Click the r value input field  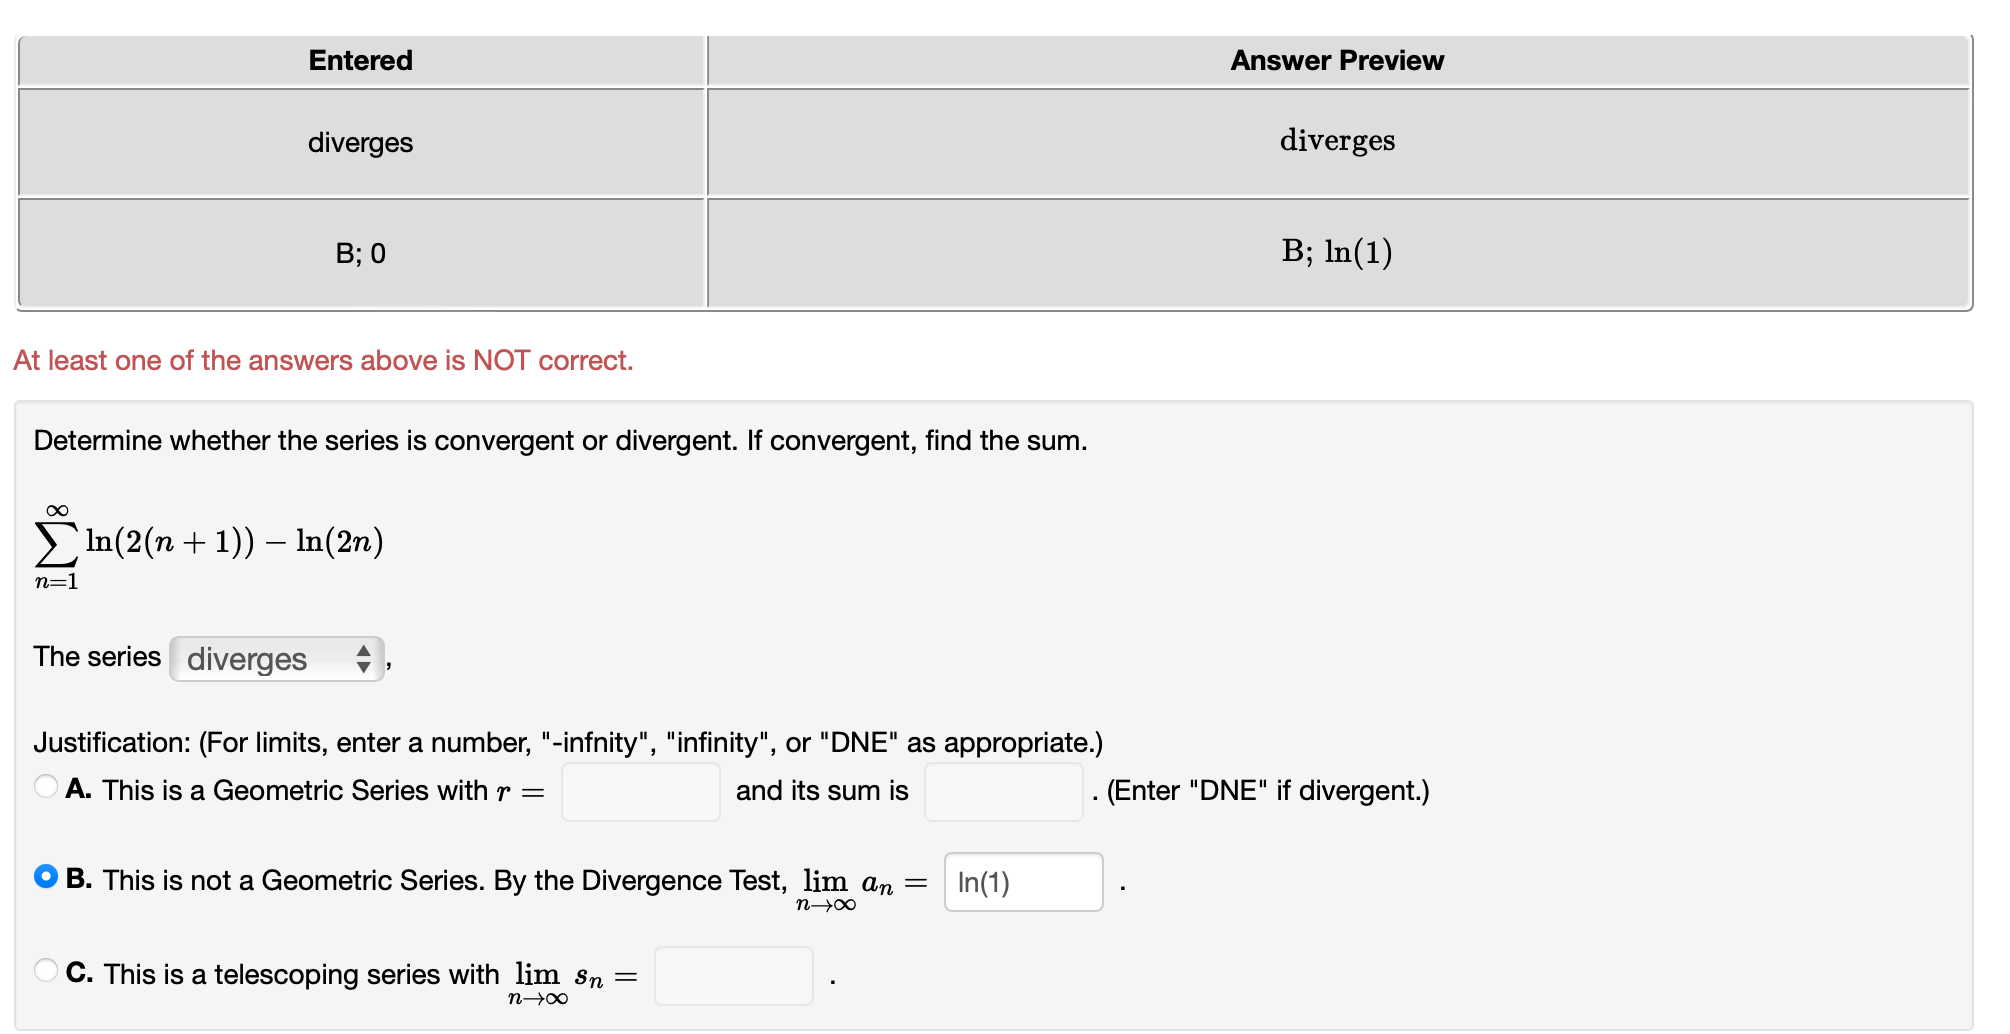point(640,791)
